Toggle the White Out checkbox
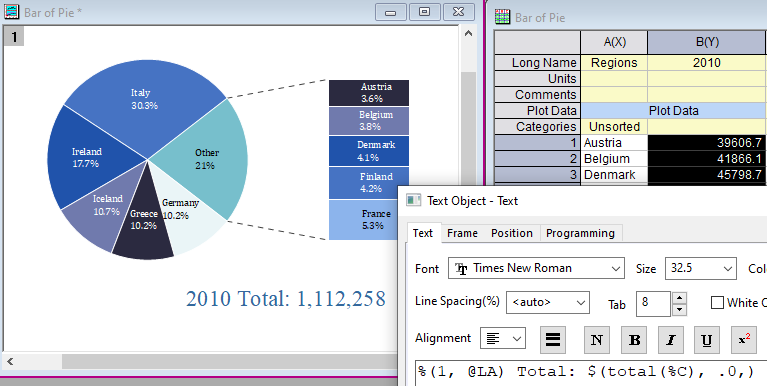Image resolution: width=767 pixels, height=386 pixels. pos(717,303)
